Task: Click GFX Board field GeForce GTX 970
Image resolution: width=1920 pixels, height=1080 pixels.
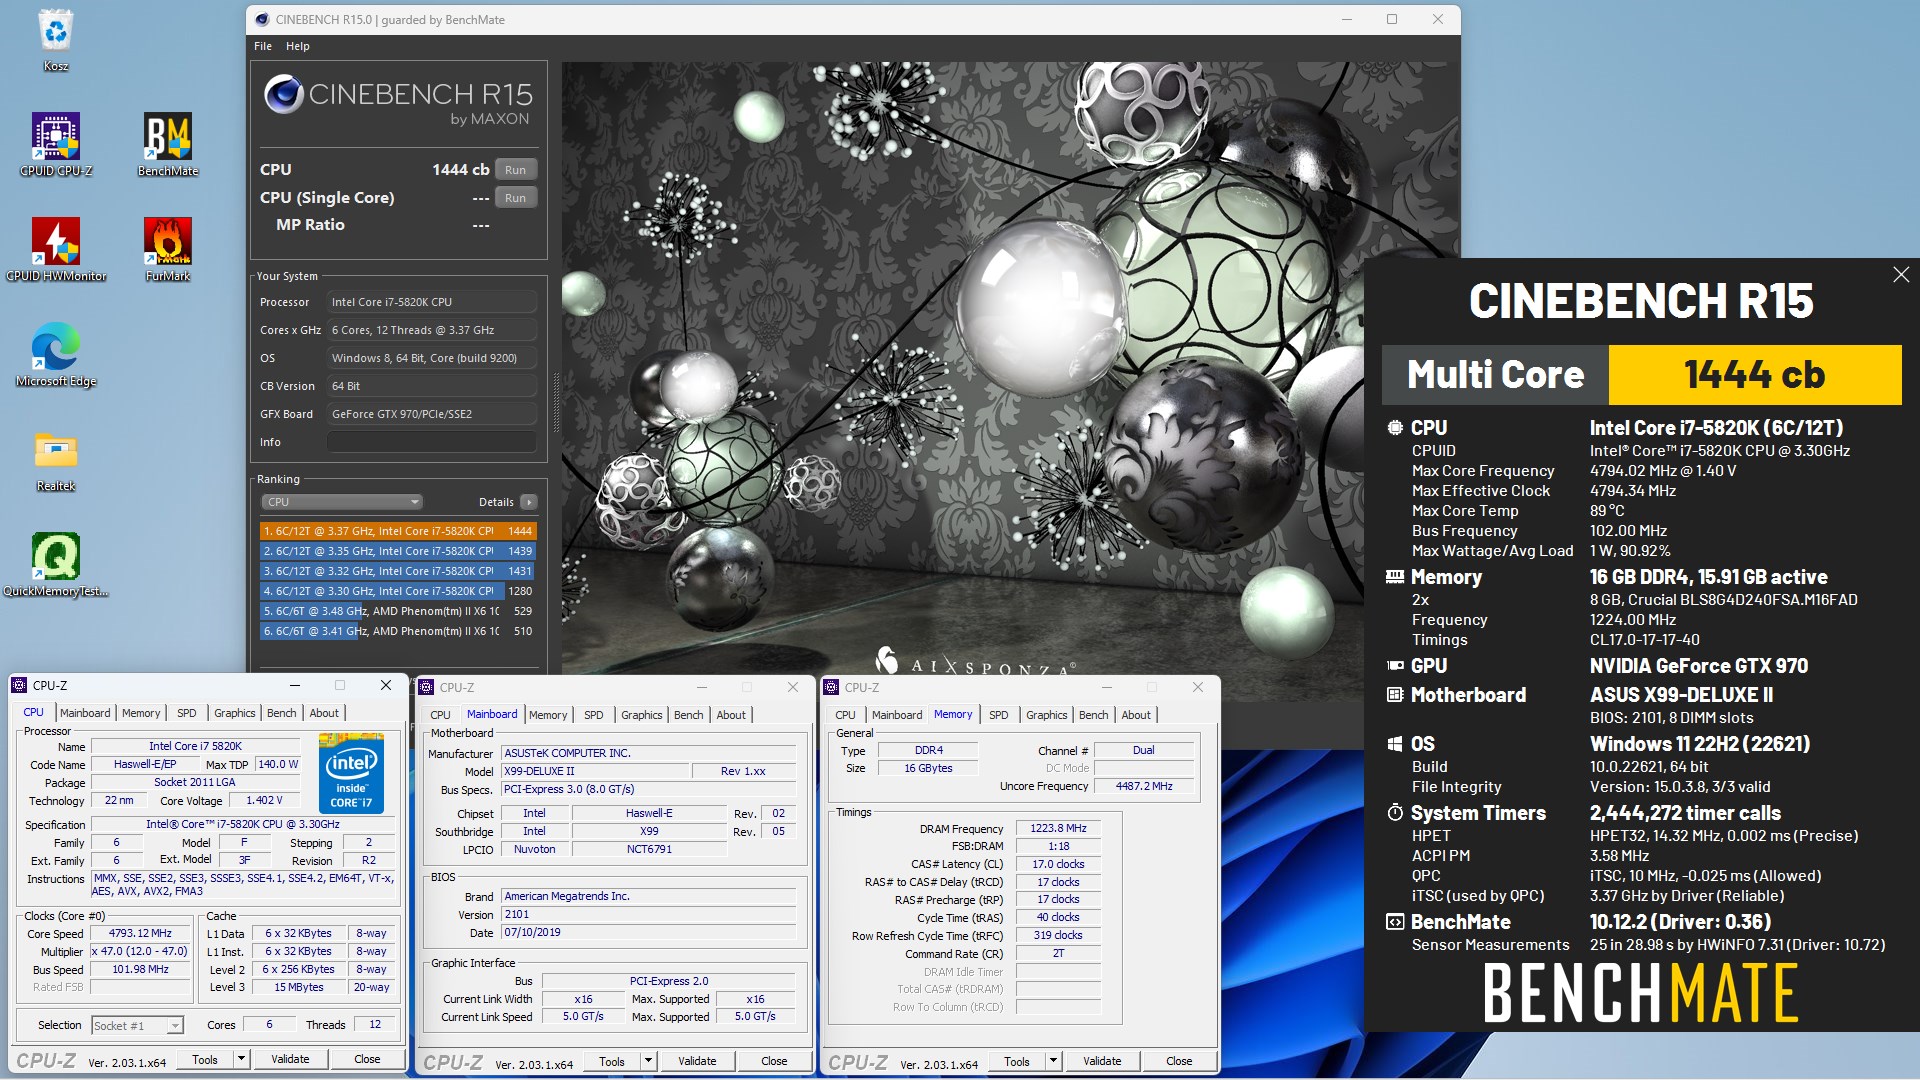Action: coord(432,414)
